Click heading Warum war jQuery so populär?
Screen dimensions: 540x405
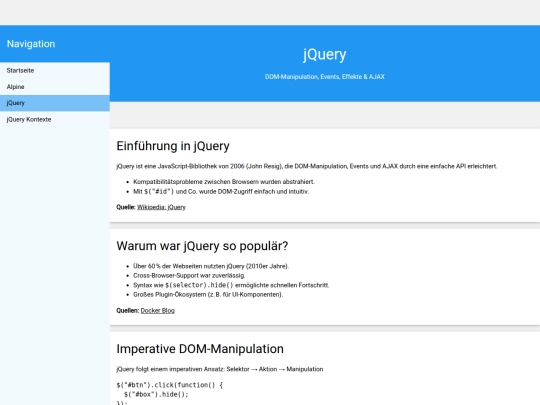202,246
